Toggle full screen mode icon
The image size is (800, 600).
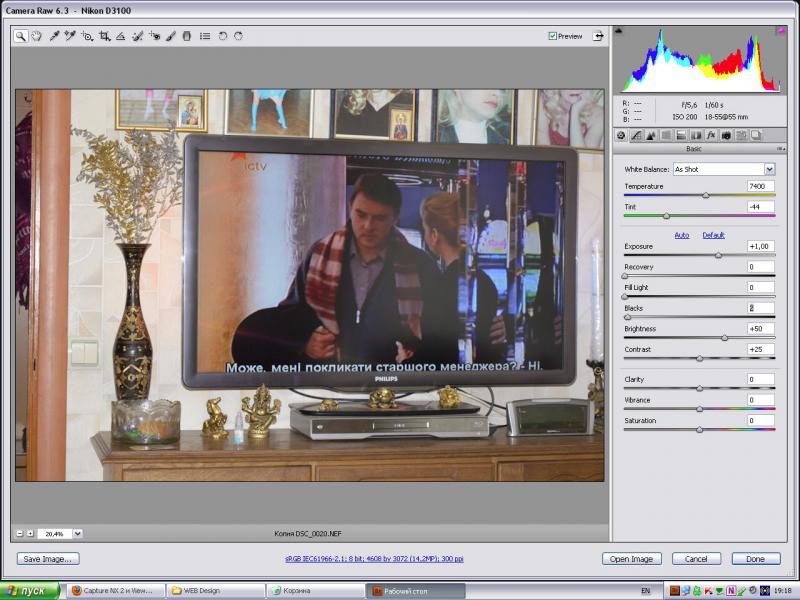click(x=598, y=36)
